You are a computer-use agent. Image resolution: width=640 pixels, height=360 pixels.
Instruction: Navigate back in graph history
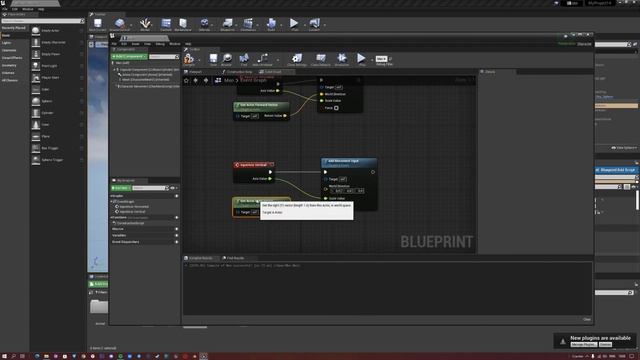click(x=196, y=80)
